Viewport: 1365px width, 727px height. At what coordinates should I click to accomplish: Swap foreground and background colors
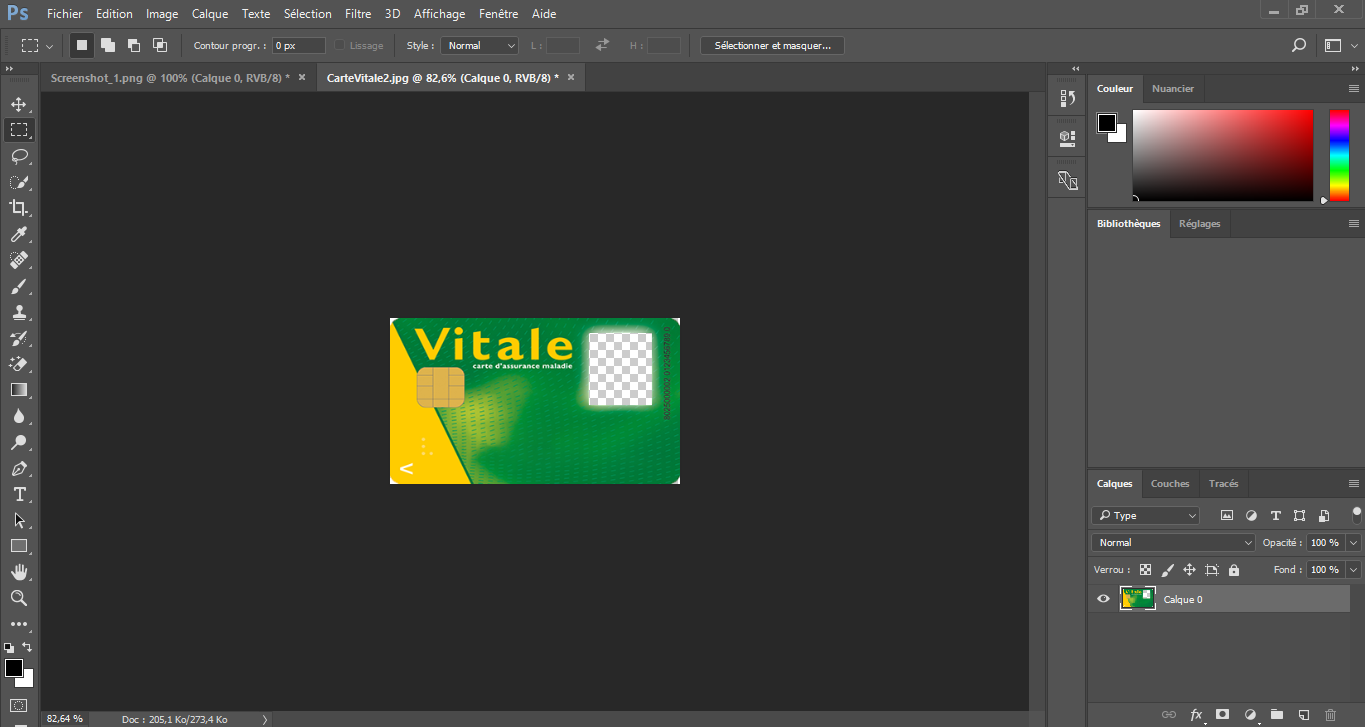pyautogui.click(x=27, y=647)
